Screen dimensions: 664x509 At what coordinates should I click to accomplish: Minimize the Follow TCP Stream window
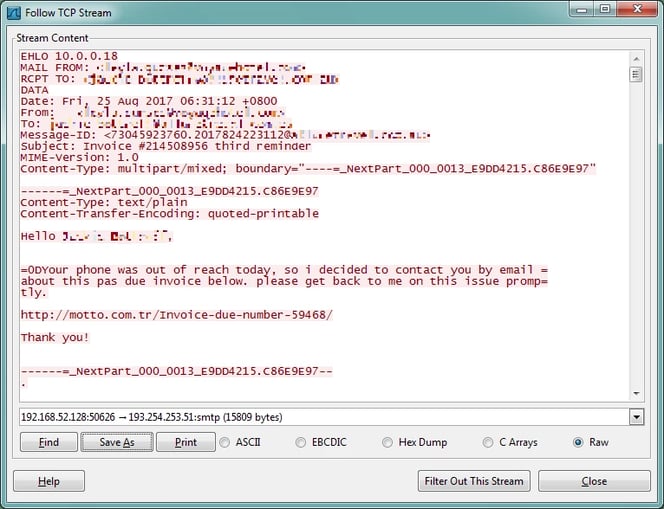[x=580, y=11]
